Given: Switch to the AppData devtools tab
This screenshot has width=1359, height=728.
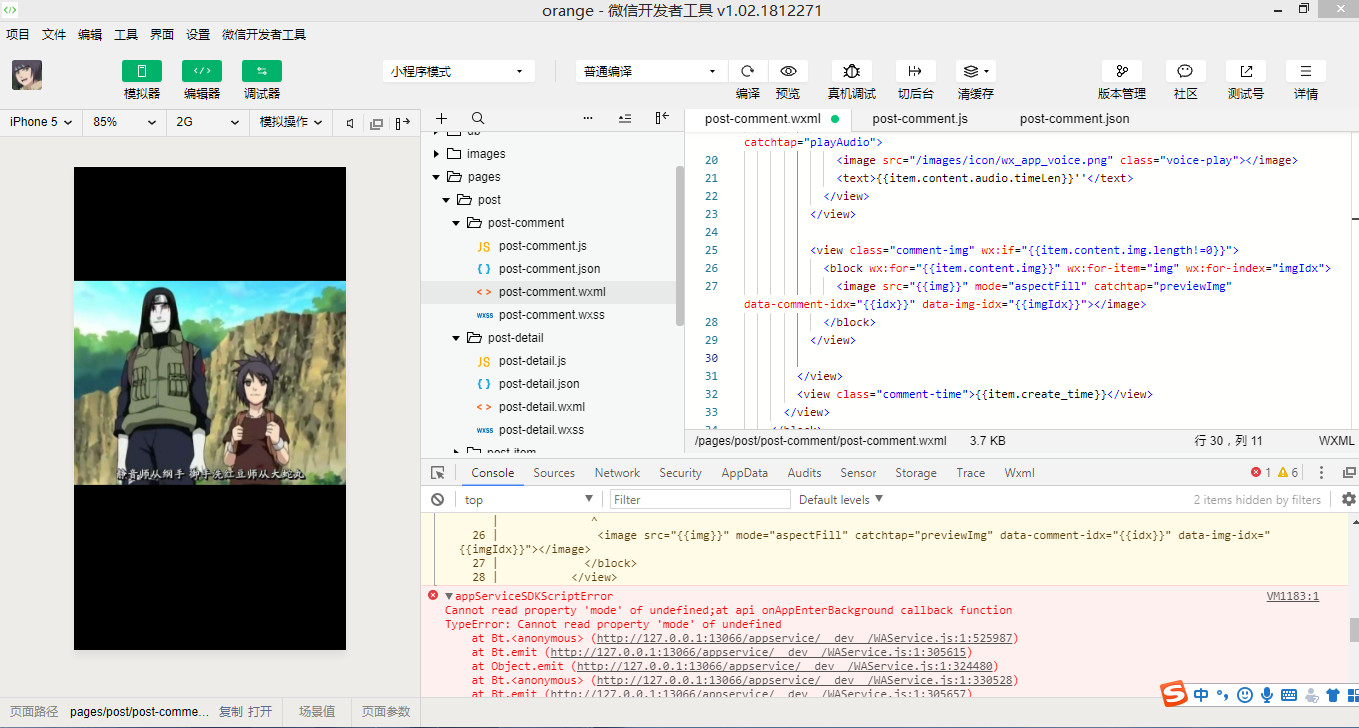Looking at the screenshot, I should [x=745, y=473].
